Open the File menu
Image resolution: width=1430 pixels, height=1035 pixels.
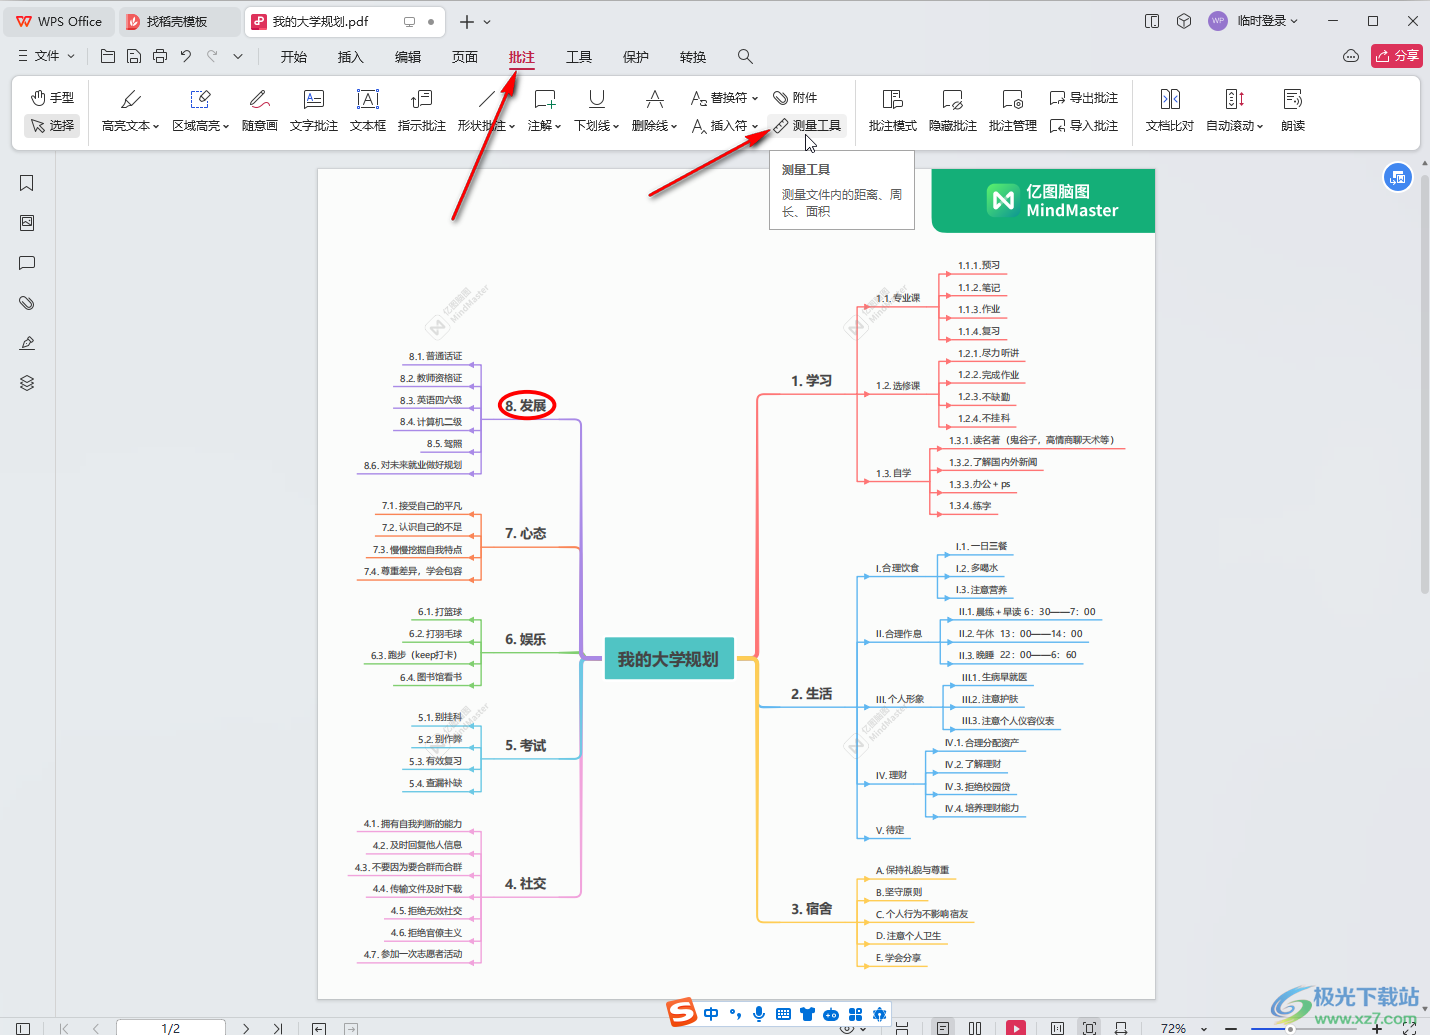(x=46, y=56)
